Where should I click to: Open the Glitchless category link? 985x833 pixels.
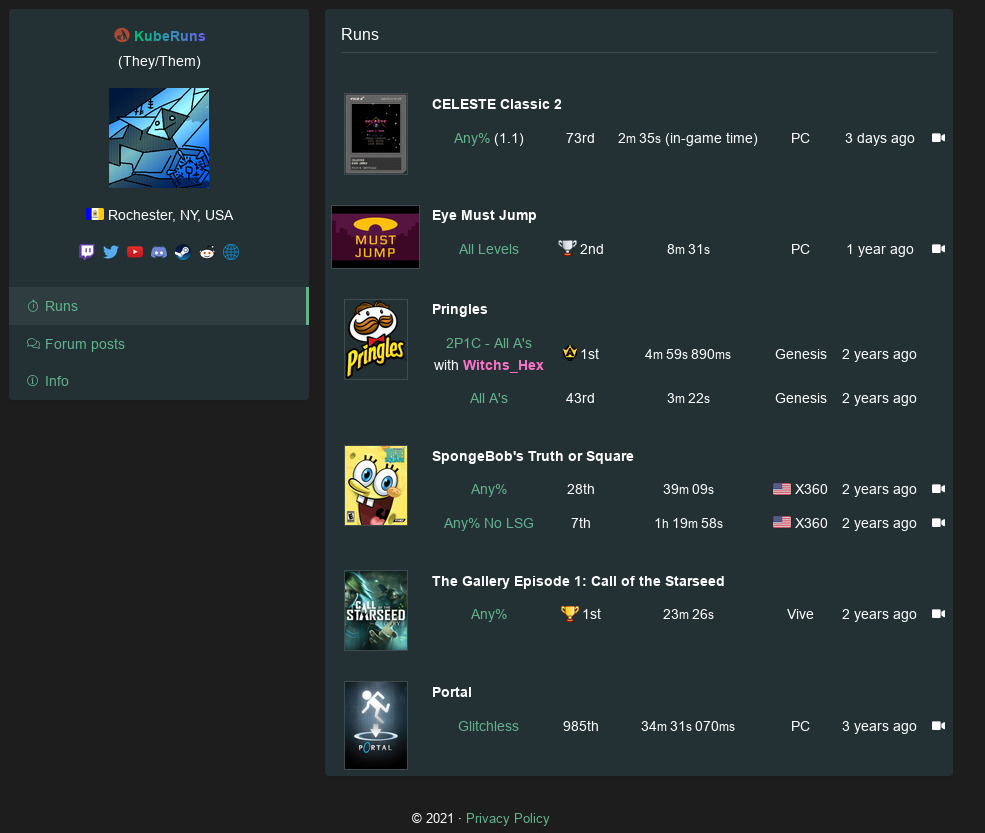pos(489,726)
